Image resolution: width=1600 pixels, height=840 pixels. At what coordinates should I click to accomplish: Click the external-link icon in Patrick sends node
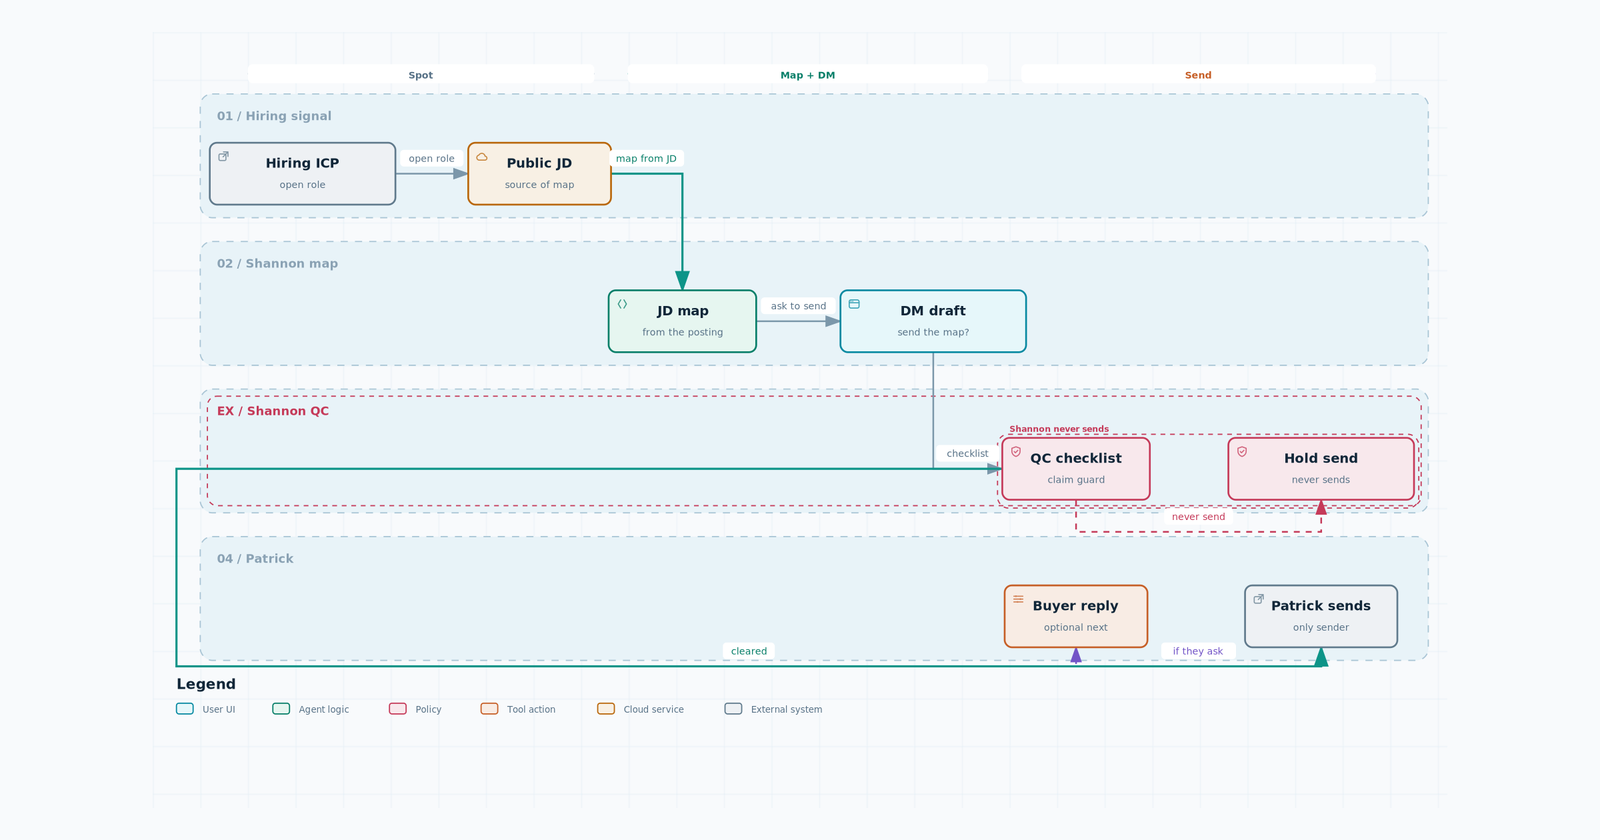coord(1258,599)
